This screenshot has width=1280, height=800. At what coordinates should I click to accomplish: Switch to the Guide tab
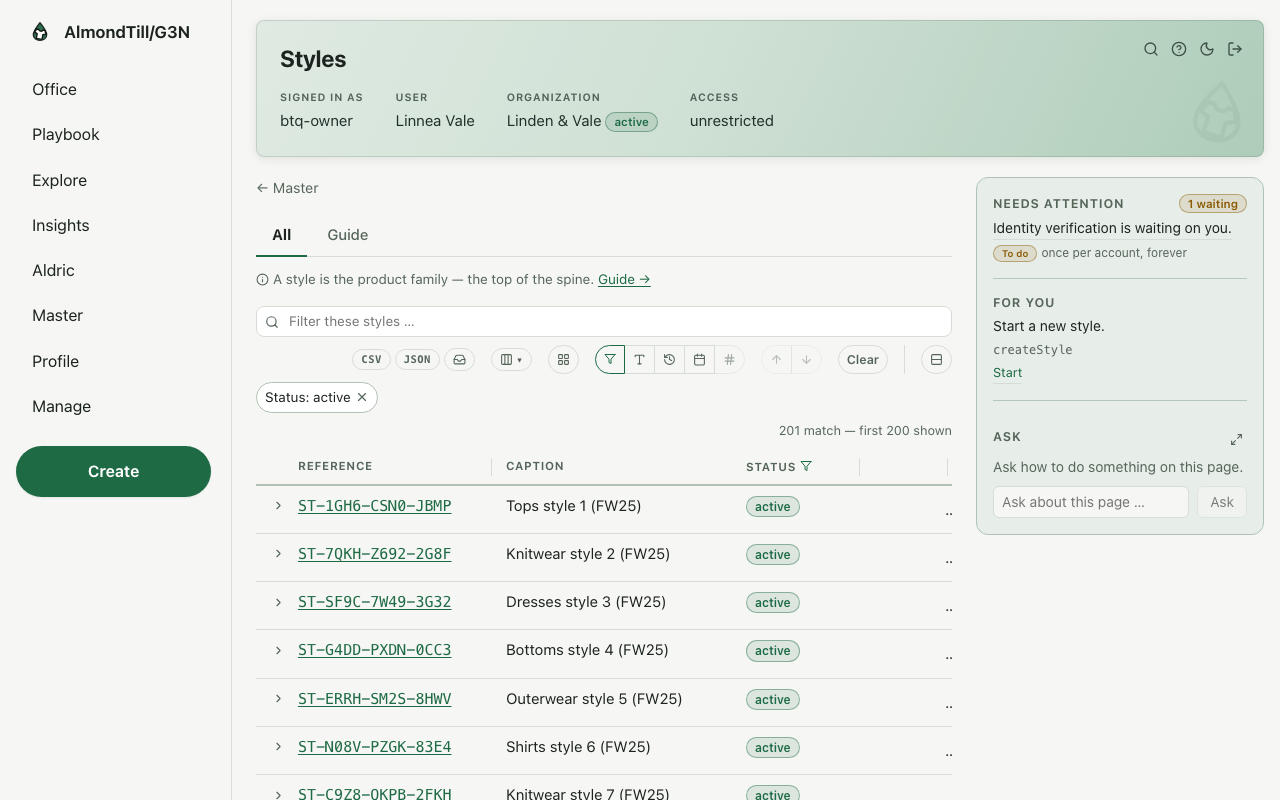(x=348, y=235)
